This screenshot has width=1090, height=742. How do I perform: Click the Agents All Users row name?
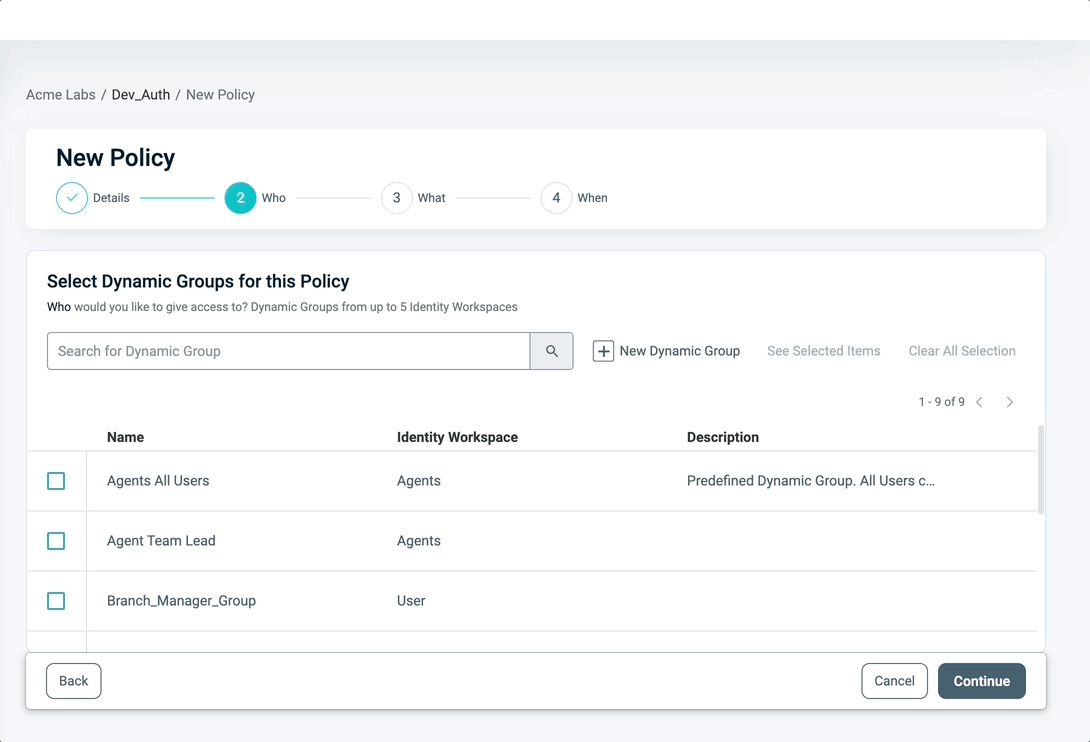click(158, 481)
